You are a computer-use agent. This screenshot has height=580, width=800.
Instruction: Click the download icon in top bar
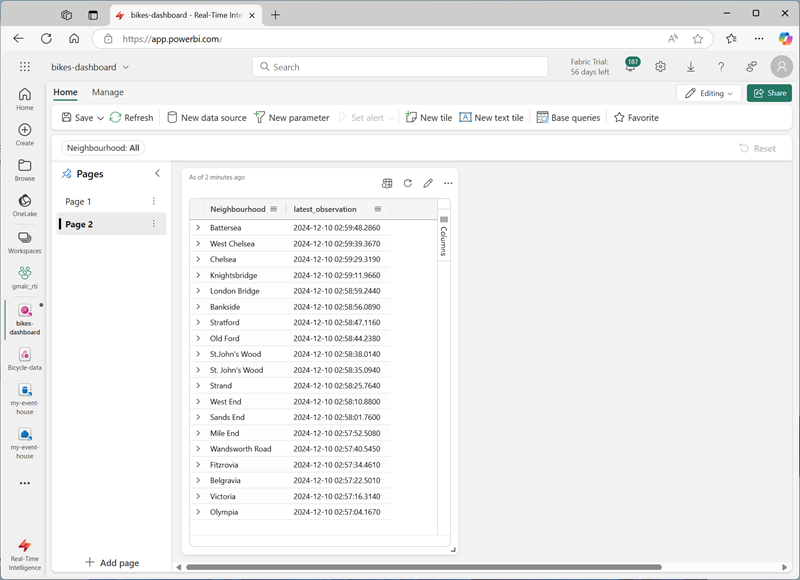pos(690,67)
